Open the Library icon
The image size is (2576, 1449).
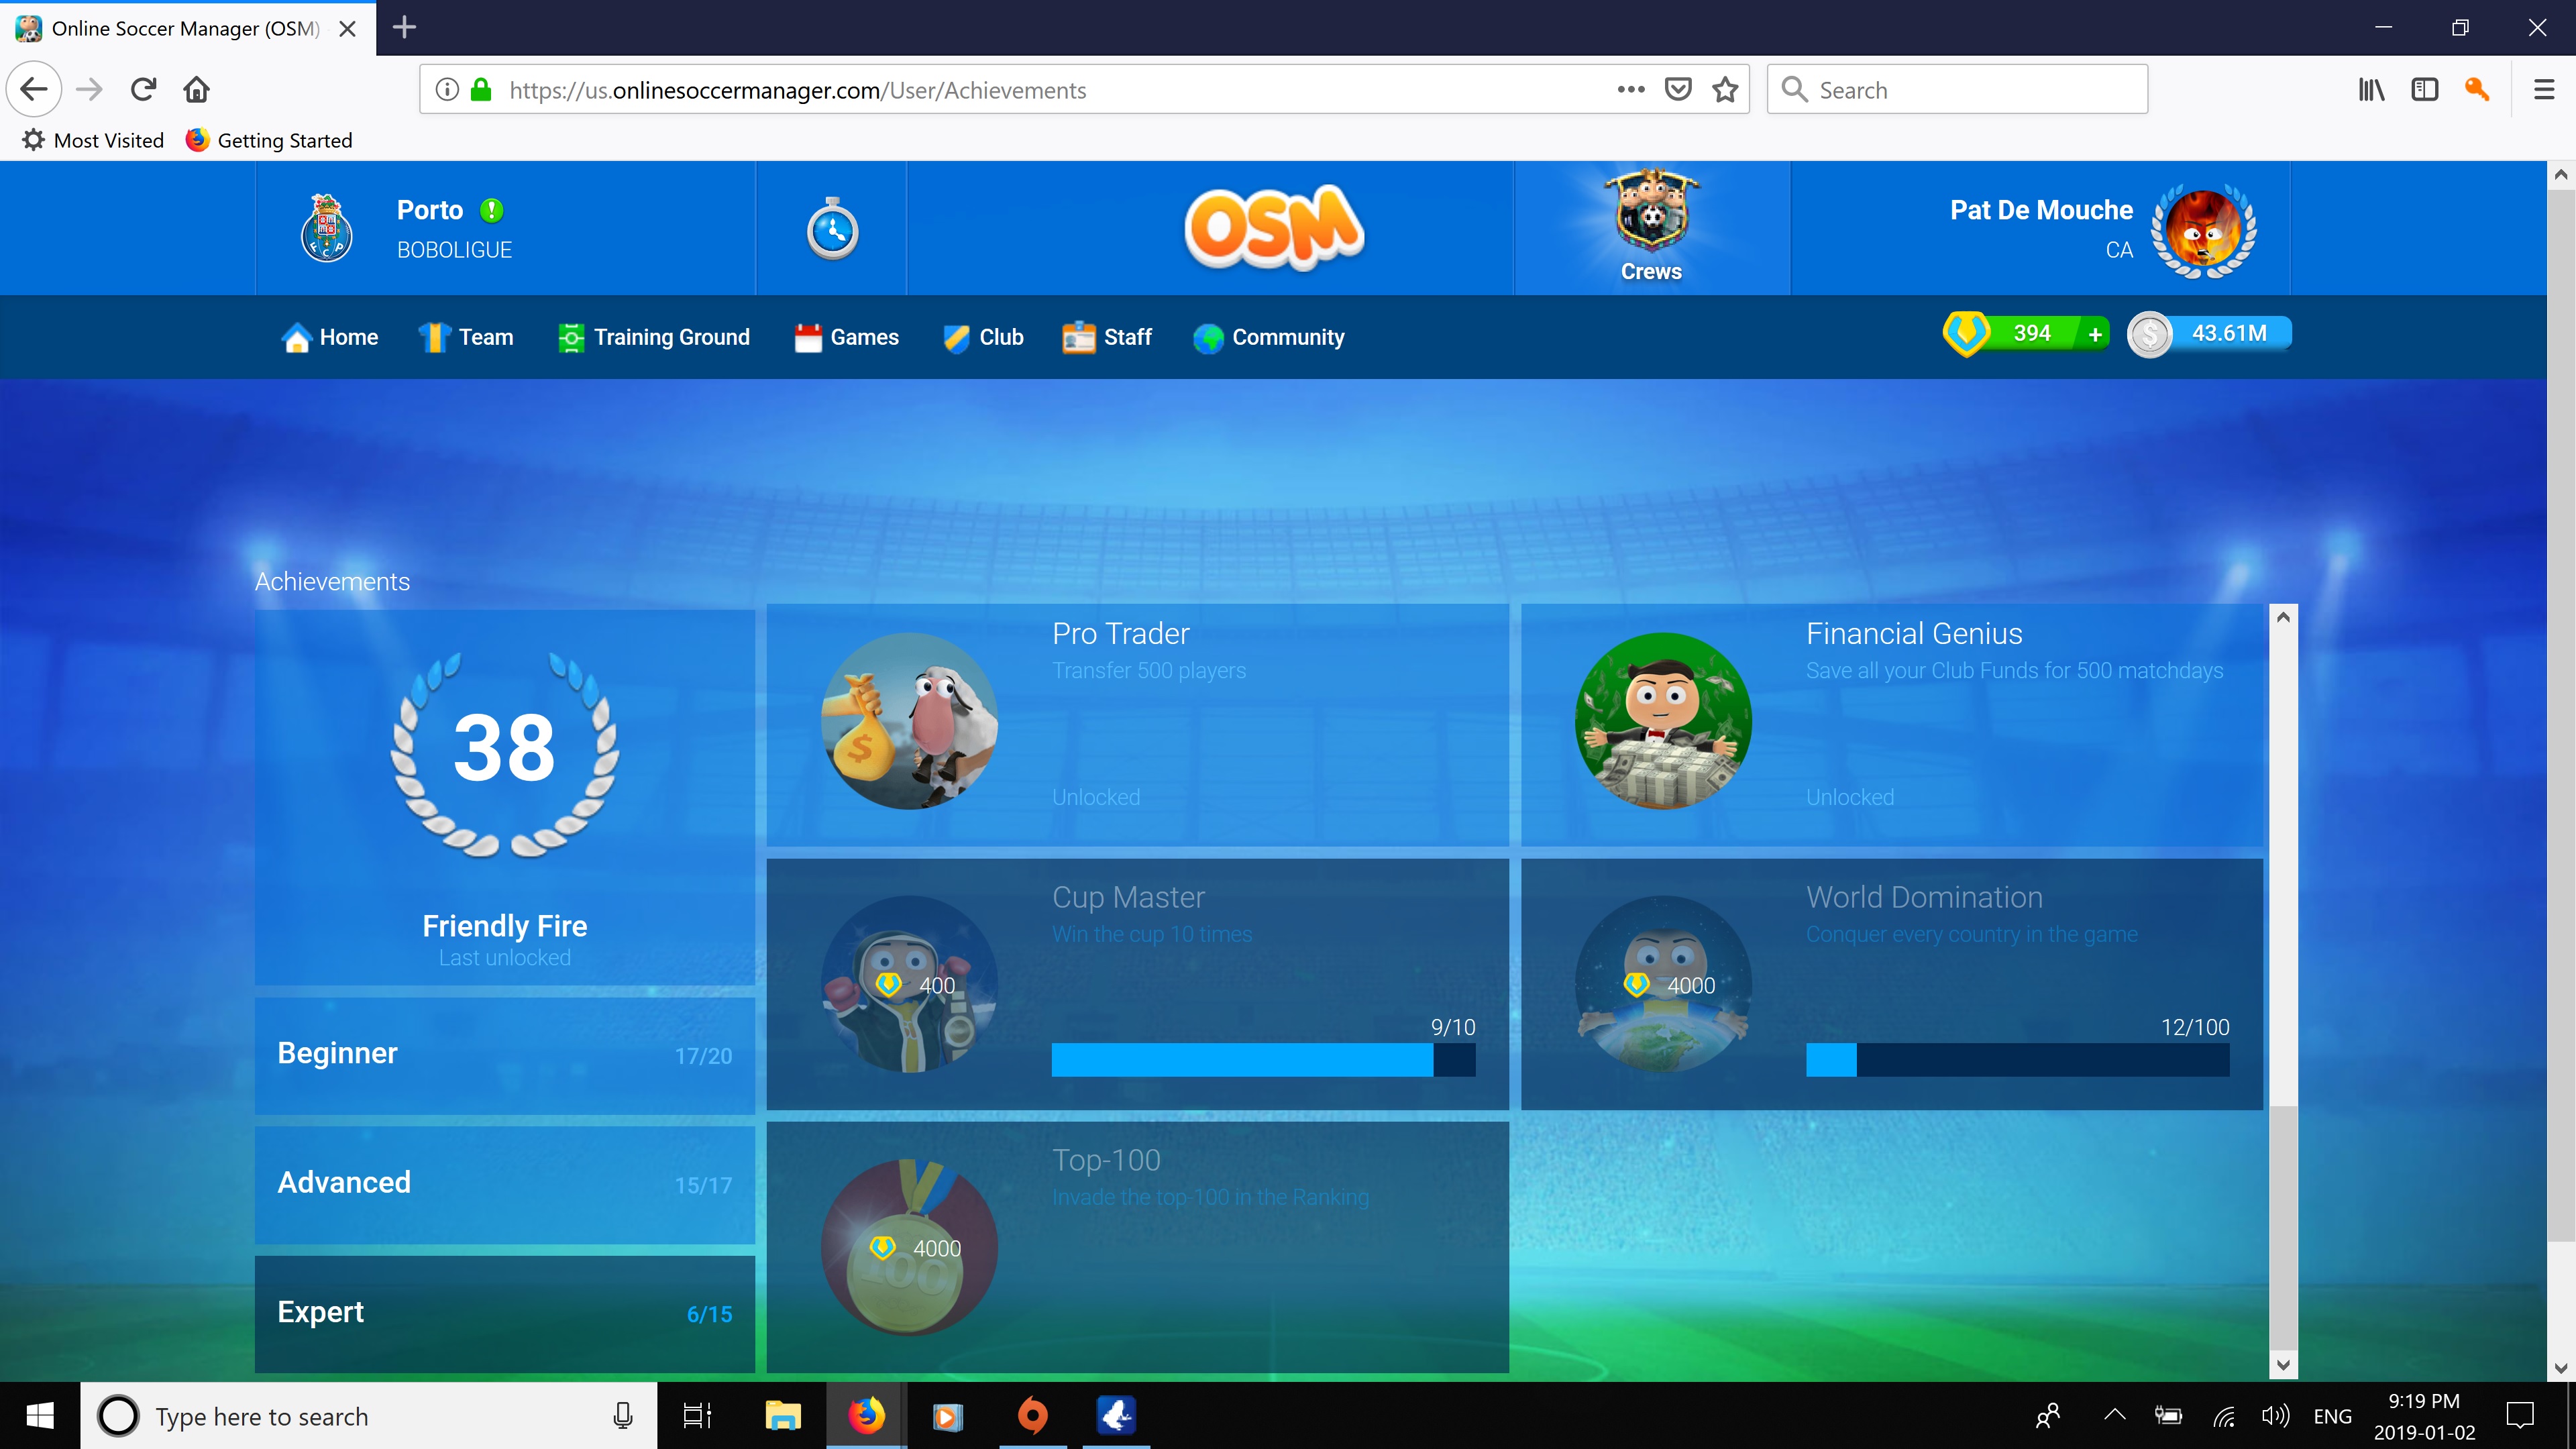coord(2371,90)
